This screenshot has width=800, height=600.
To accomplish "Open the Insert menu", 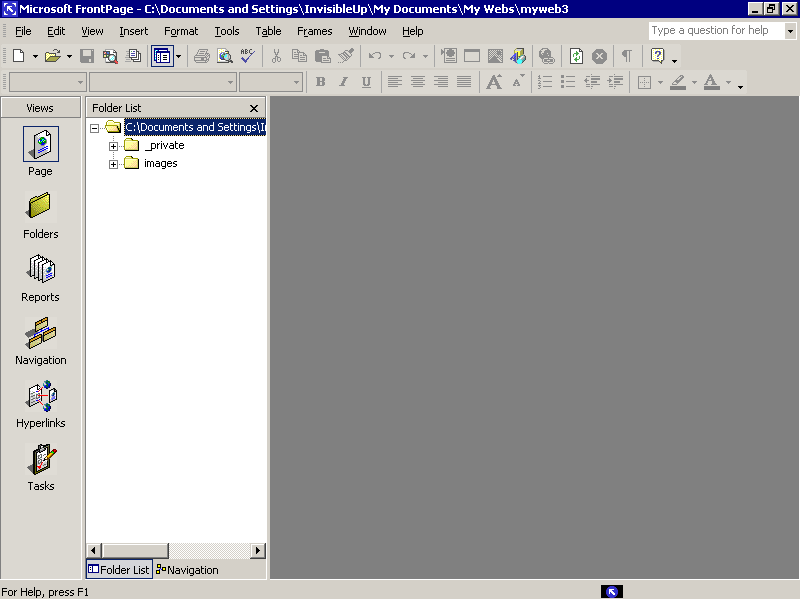I will click(x=134, y=31).
